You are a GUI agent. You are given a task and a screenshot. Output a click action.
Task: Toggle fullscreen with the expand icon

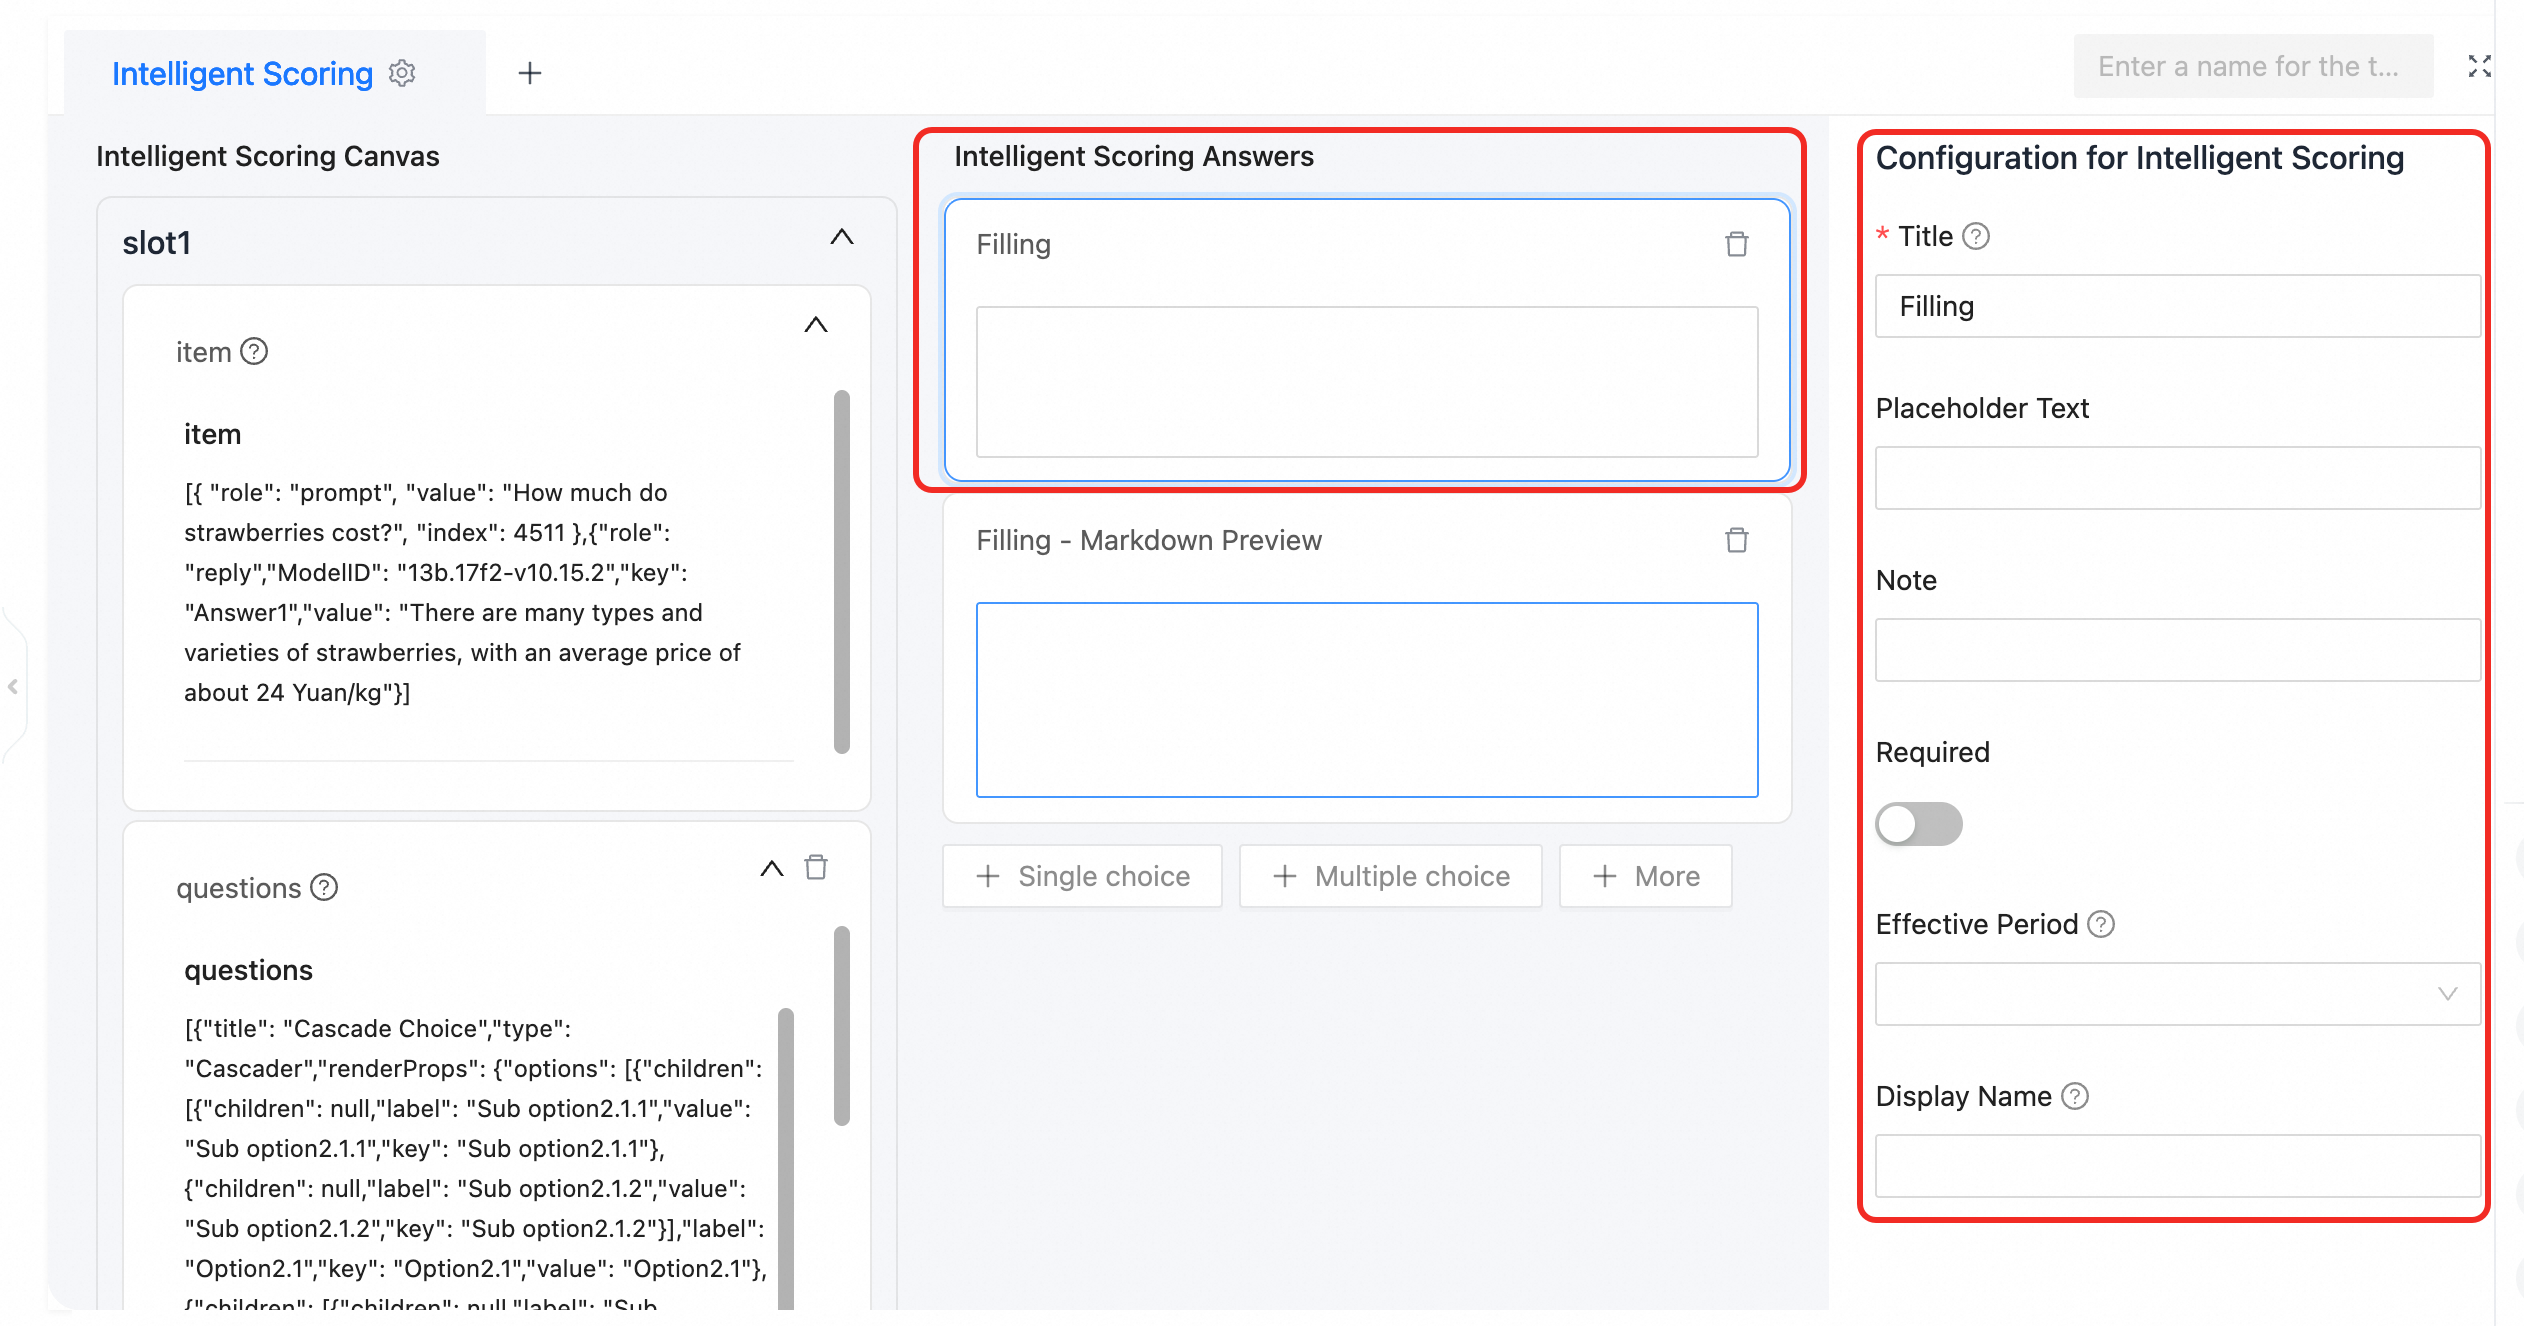click(x=2479, y=66)
